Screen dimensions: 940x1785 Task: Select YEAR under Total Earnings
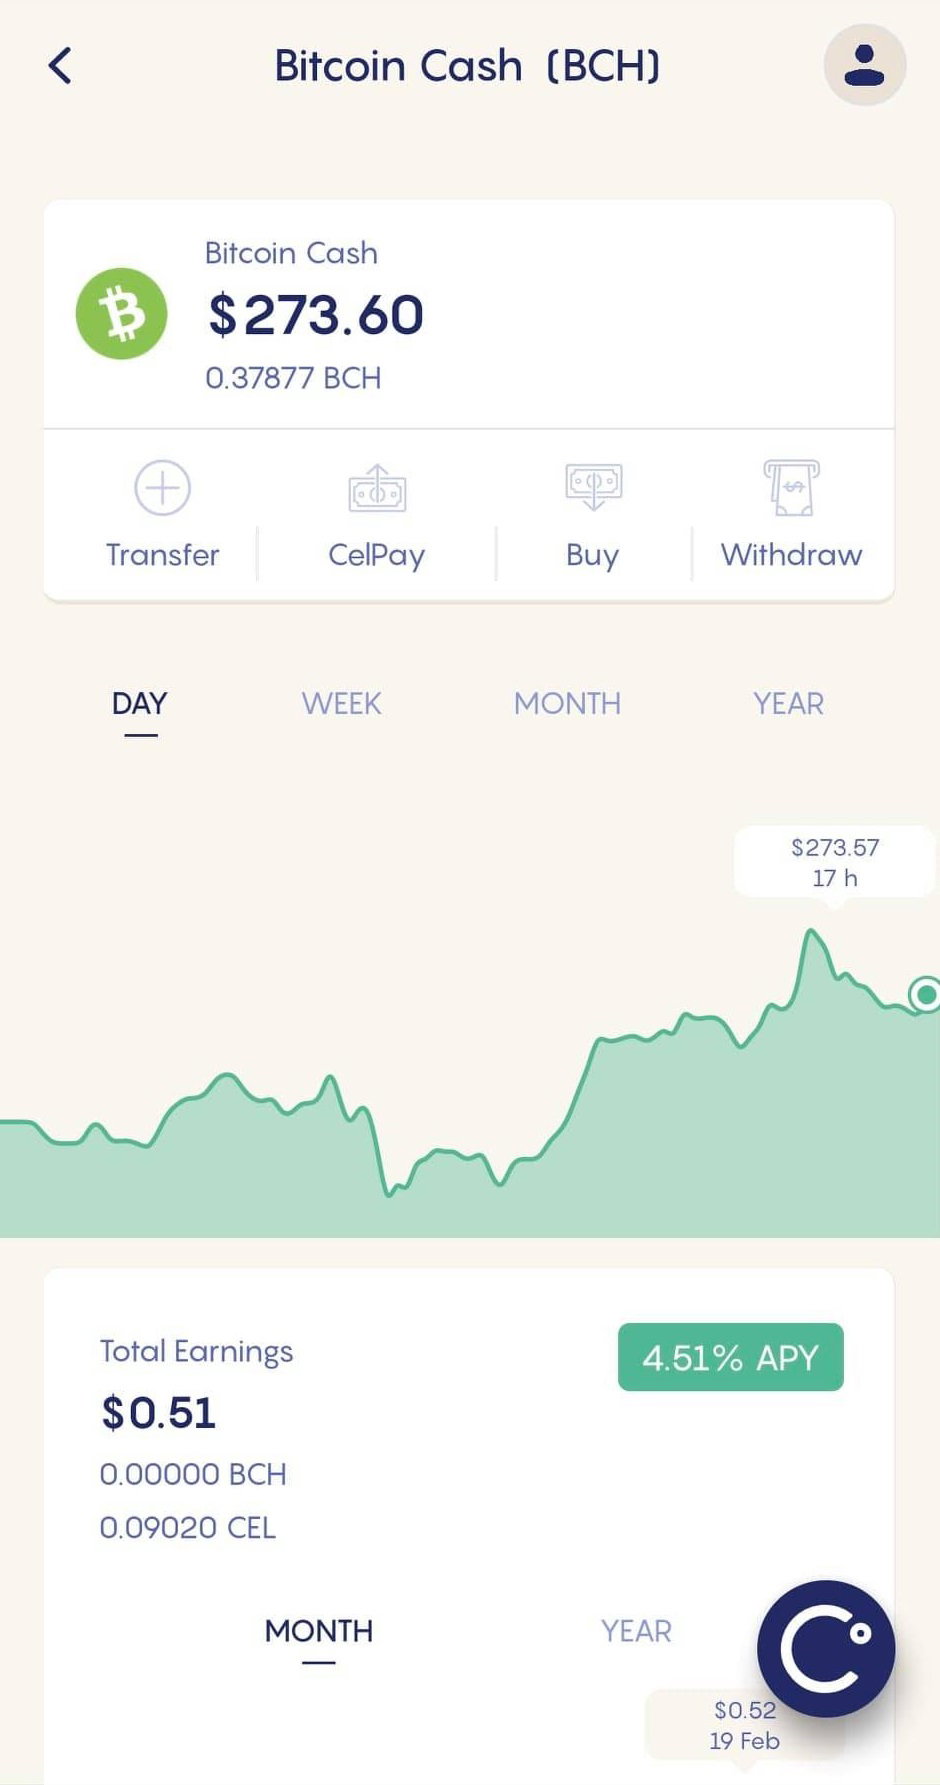pyautogui.click(x=636, y=1631)
